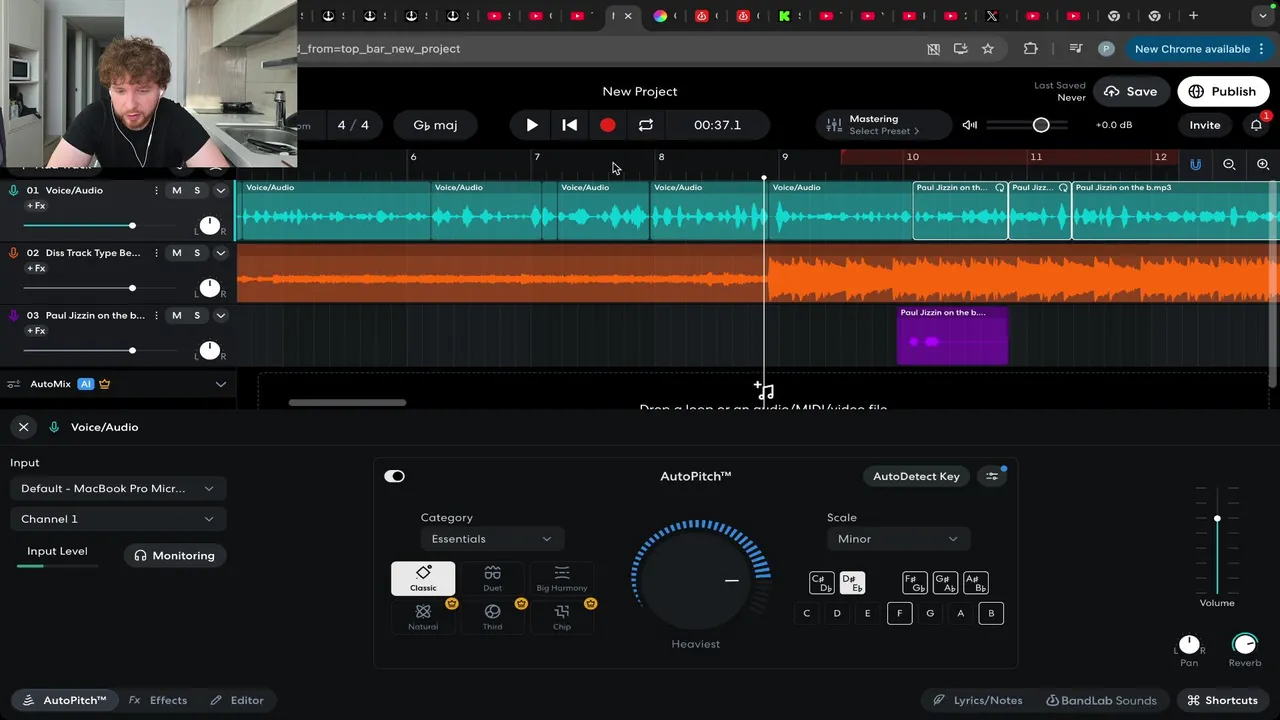The image size is (1280, 720).
Task: Open options menu for track 03
Action: 156,315
